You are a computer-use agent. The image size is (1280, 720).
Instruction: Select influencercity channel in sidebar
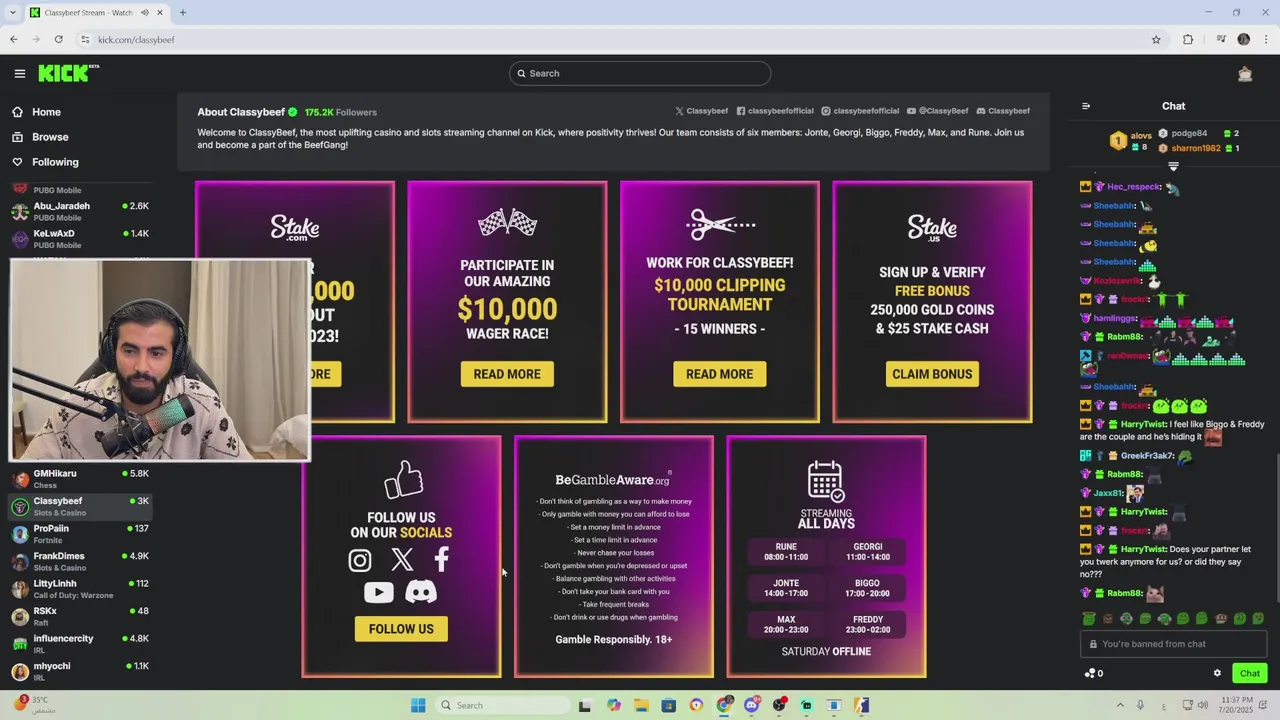(80, 644)
